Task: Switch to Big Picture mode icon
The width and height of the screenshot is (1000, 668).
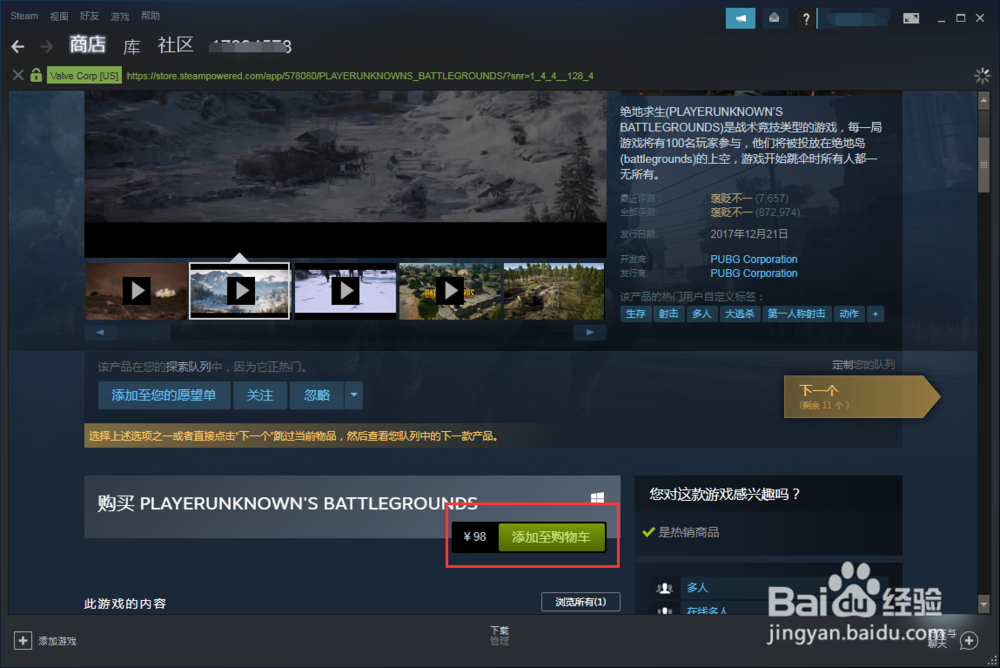Action: pos(911,18)
